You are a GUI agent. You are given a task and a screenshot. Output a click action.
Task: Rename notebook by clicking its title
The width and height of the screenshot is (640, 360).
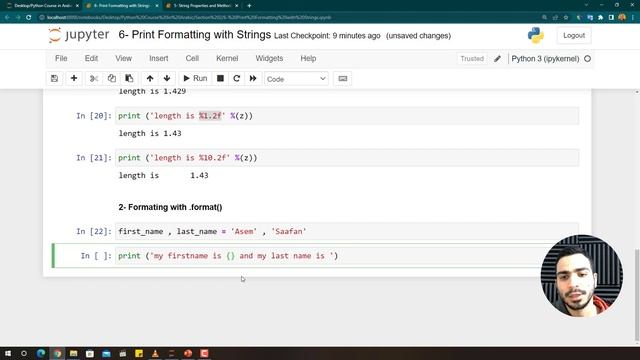(x=195, y=35)
